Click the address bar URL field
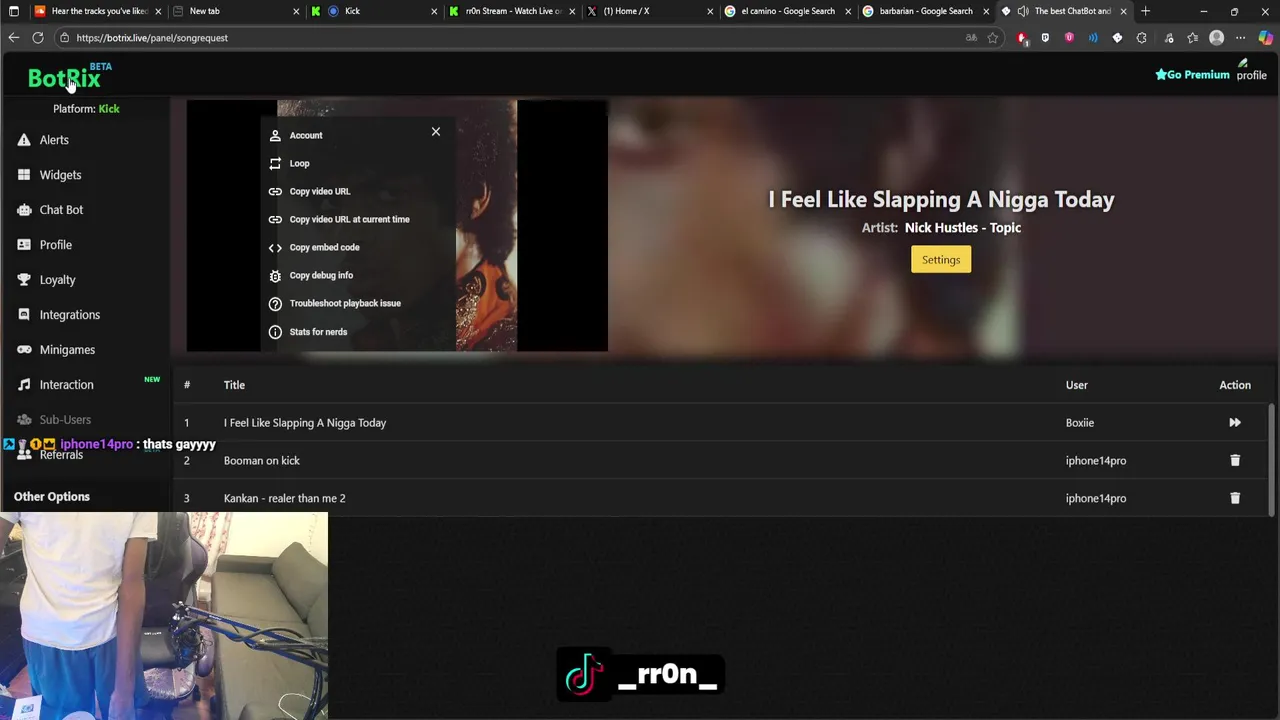This screenshot has width=1280, height=720. 500,38
